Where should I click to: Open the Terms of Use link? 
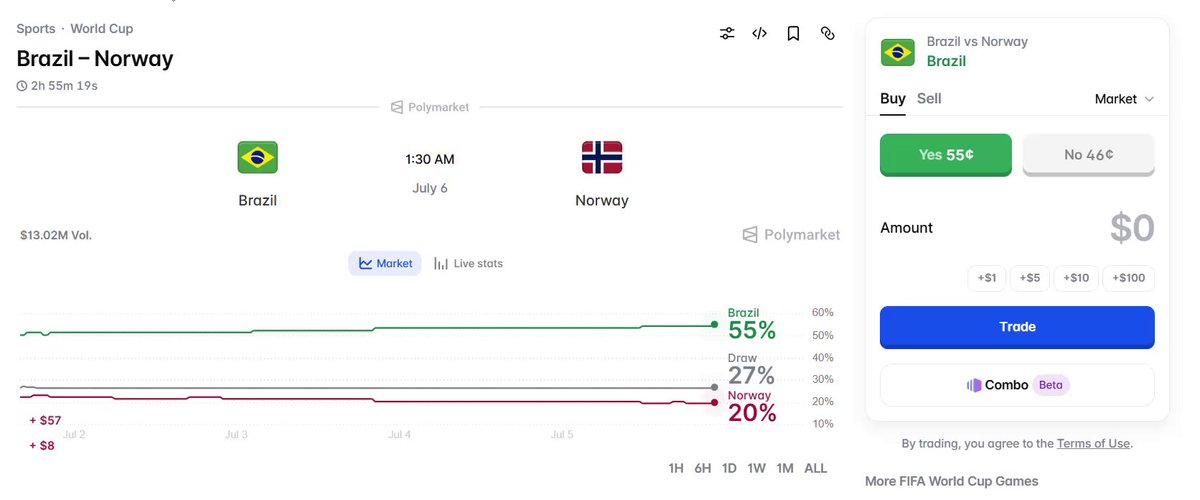(1093, 443)
